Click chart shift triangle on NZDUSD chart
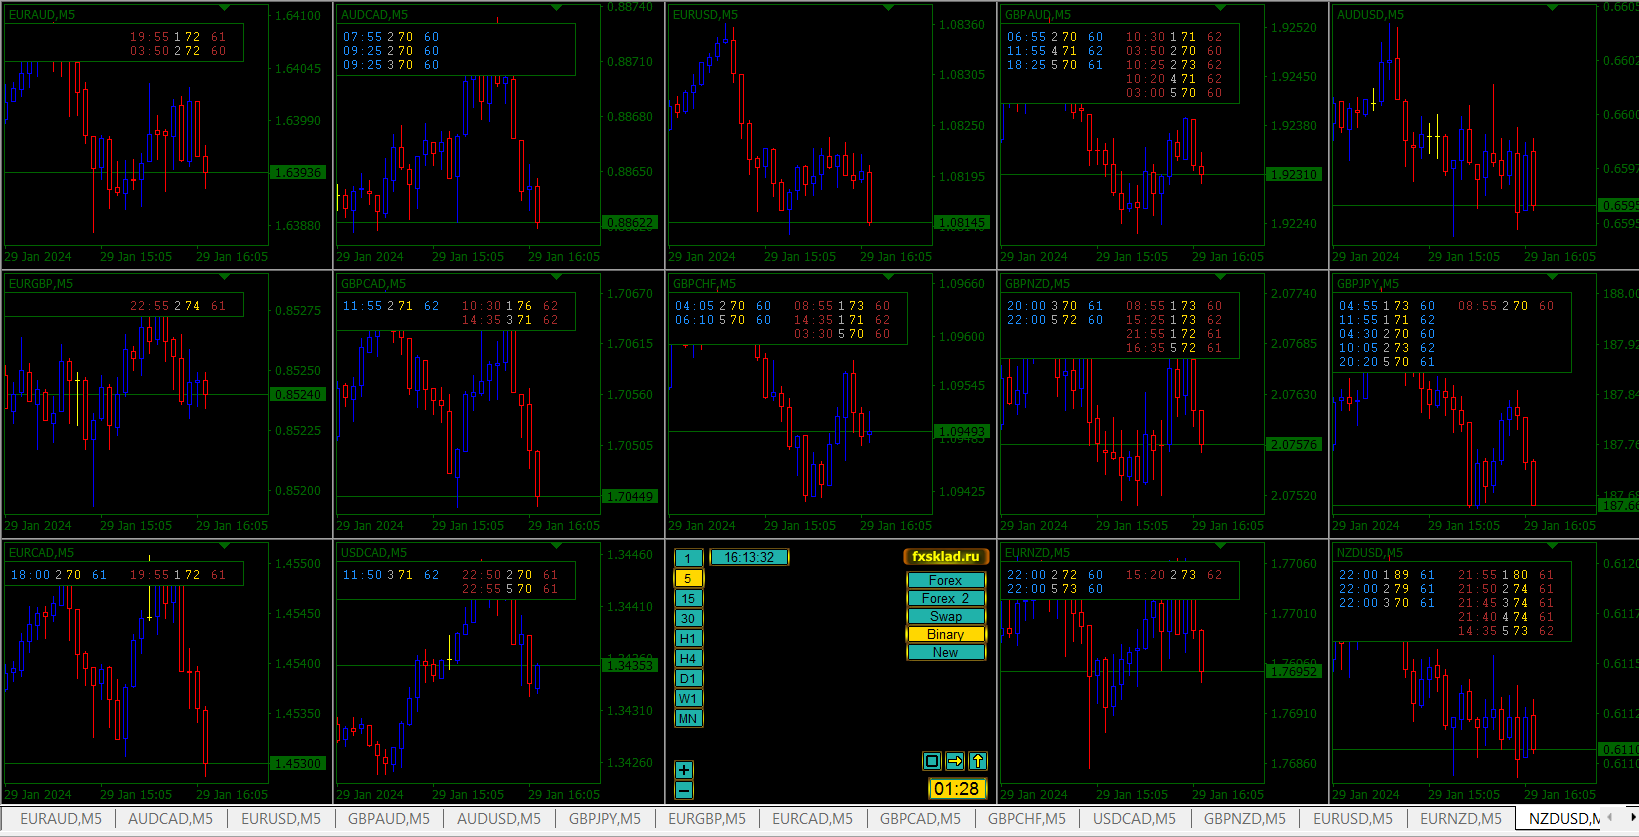 point(1552,546)
